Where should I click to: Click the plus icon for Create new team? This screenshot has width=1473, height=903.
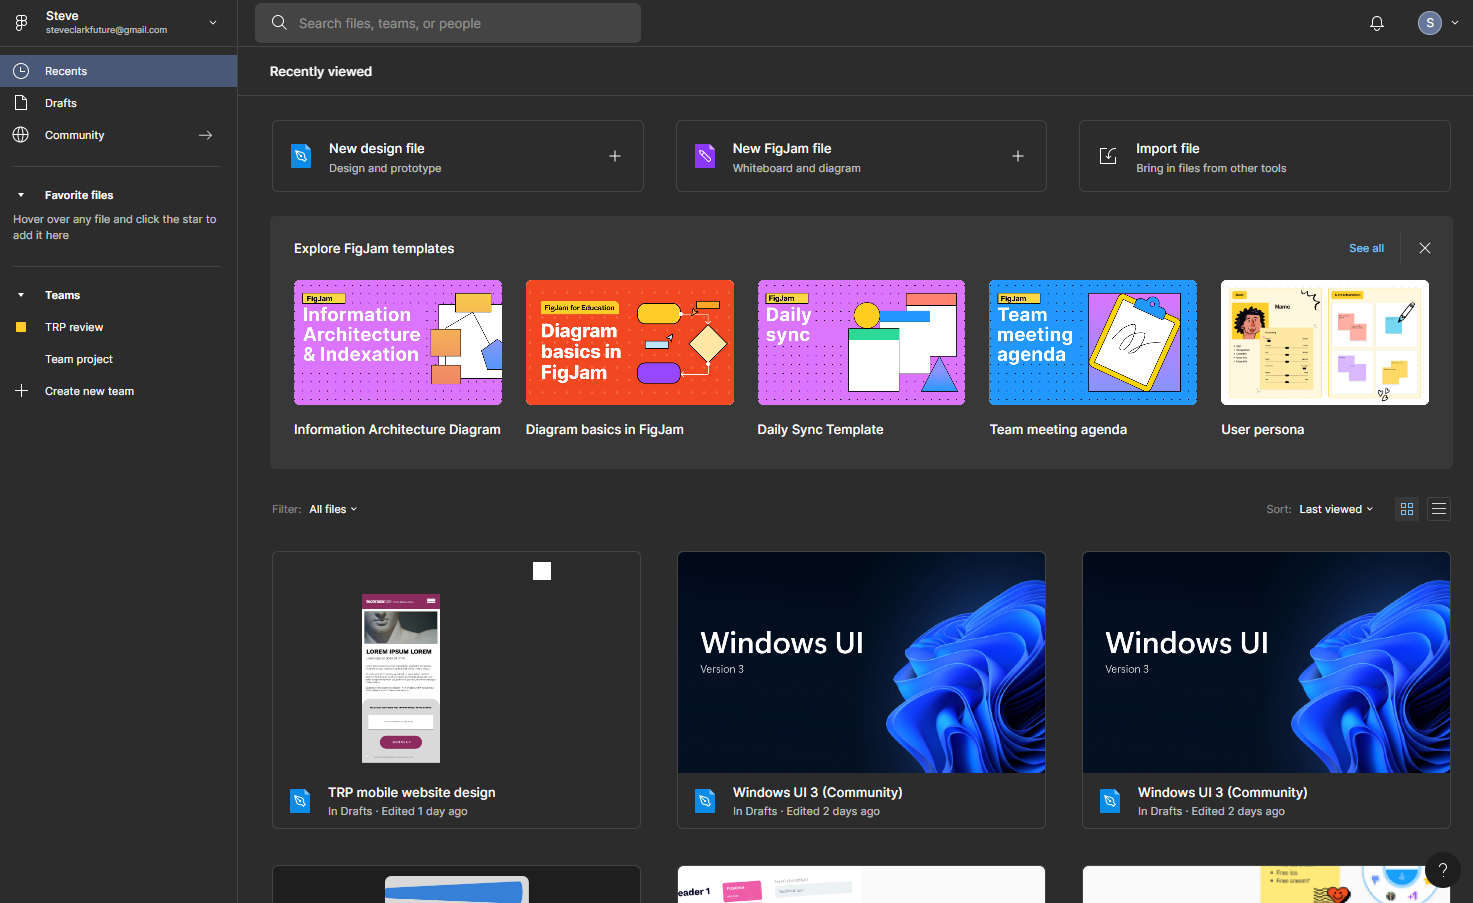point(21,391)
